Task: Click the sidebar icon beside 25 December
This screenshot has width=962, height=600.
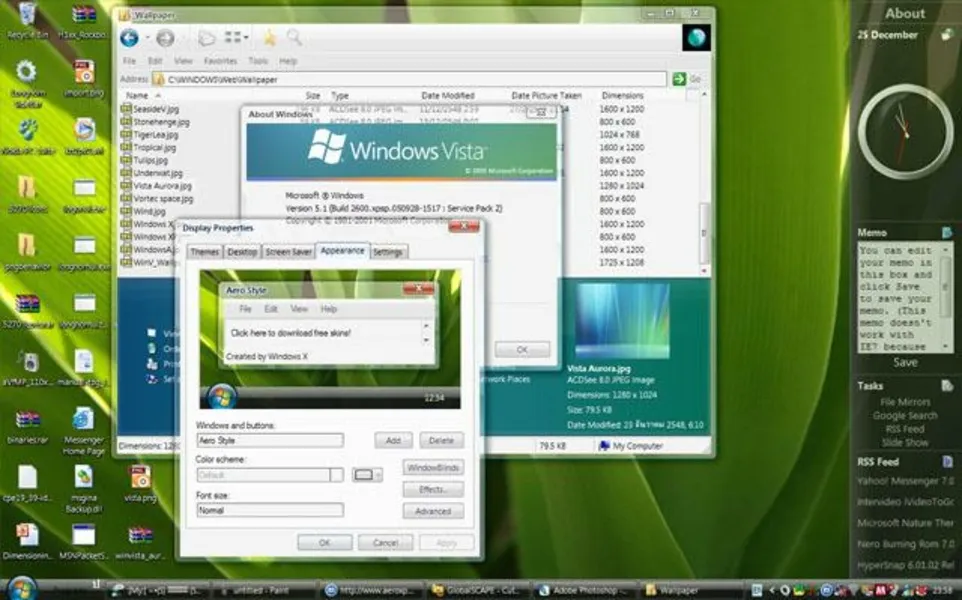Action: (x=947, y=35)
